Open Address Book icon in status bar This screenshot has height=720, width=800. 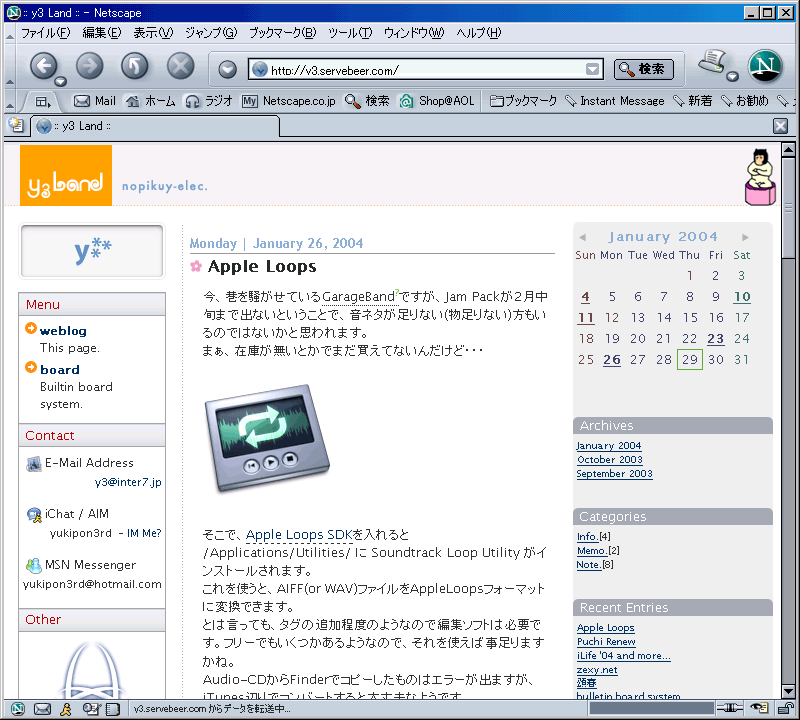pyautogui.click(x=113, y=709)
